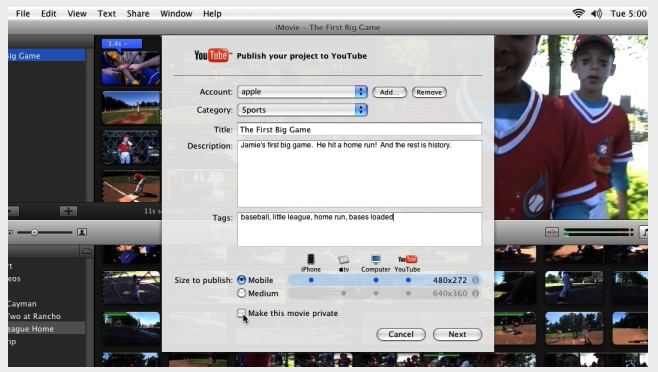Image resolution: width=658 pixels, height=372 pixels.
Task: Click the clock reading Tue 5:00
Action: click(628, 13)
